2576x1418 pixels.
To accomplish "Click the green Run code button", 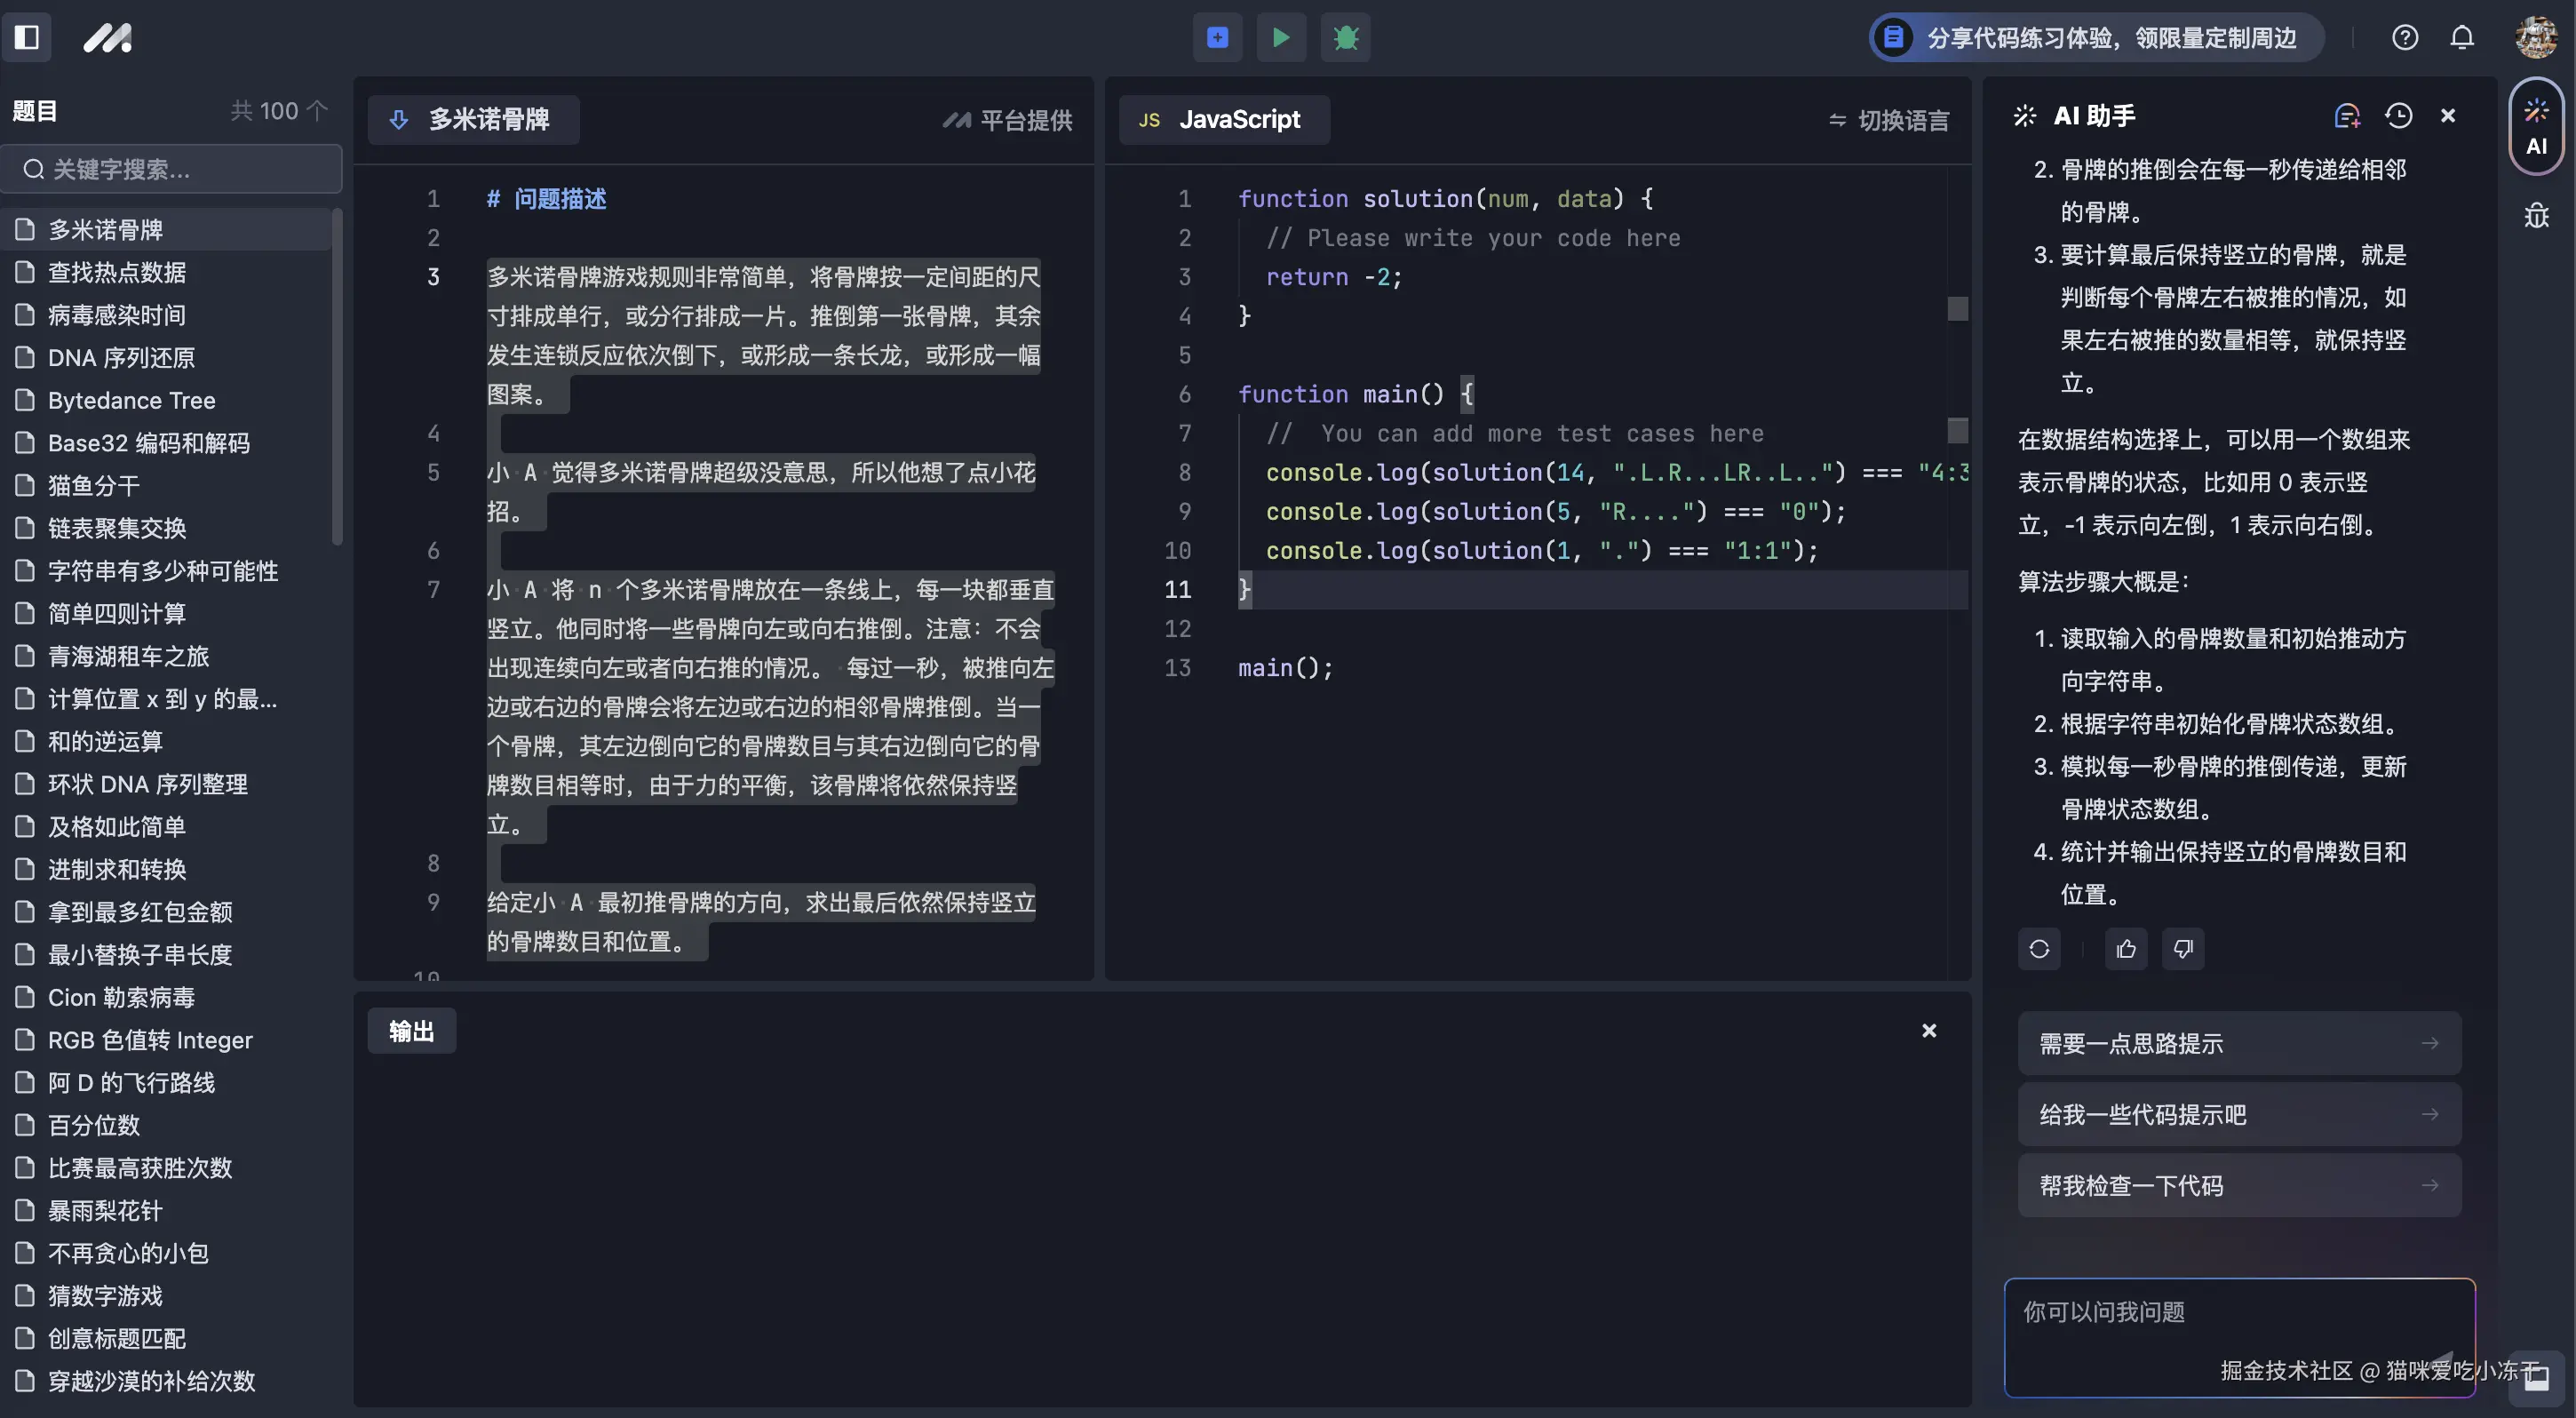I will coord(1281,37).
